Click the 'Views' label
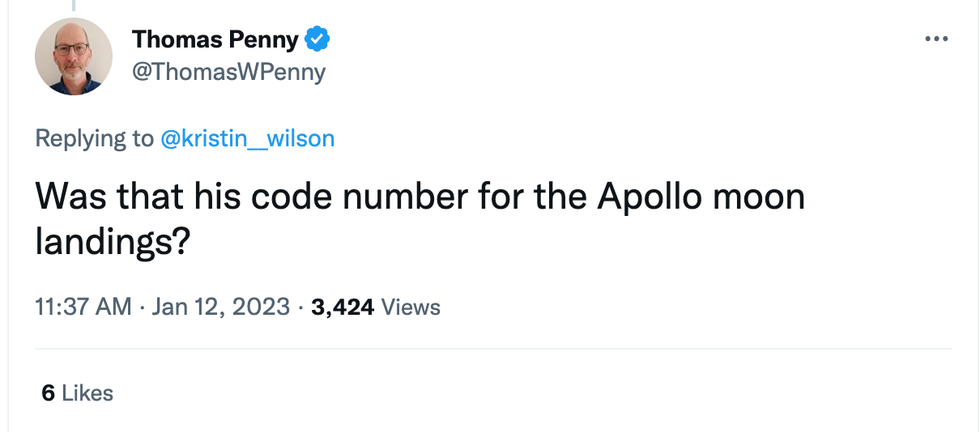This screenshot has height=432, width=980. pos(409,307)
